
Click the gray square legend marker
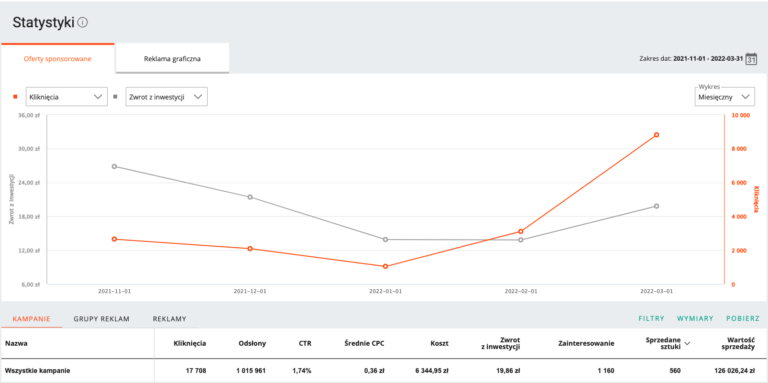115,96
